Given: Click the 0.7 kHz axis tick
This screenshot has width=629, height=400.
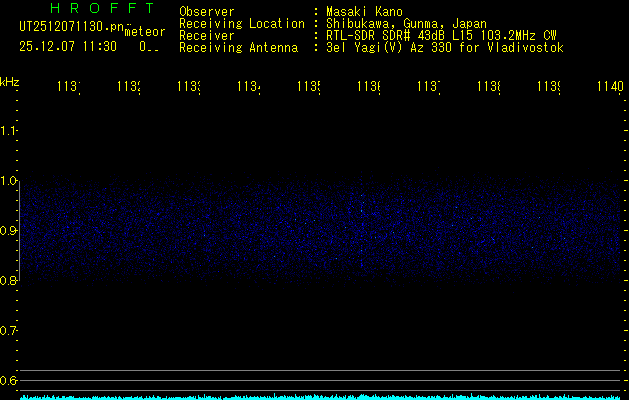Looking at the screenshot, I should [9, 330].
